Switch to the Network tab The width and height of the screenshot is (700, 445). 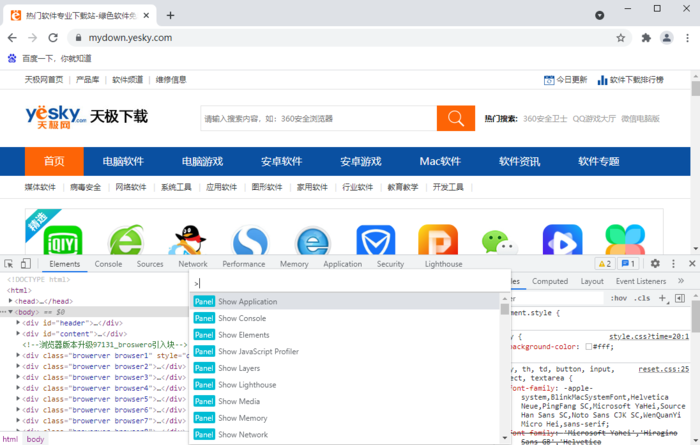tap(193, 264)
